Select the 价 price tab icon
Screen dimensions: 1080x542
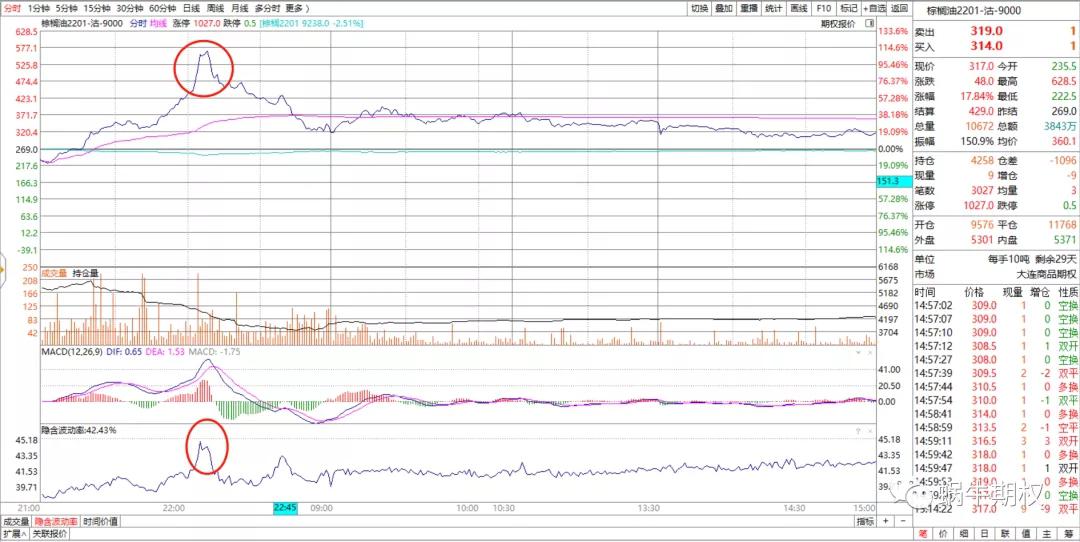(946, 534)
